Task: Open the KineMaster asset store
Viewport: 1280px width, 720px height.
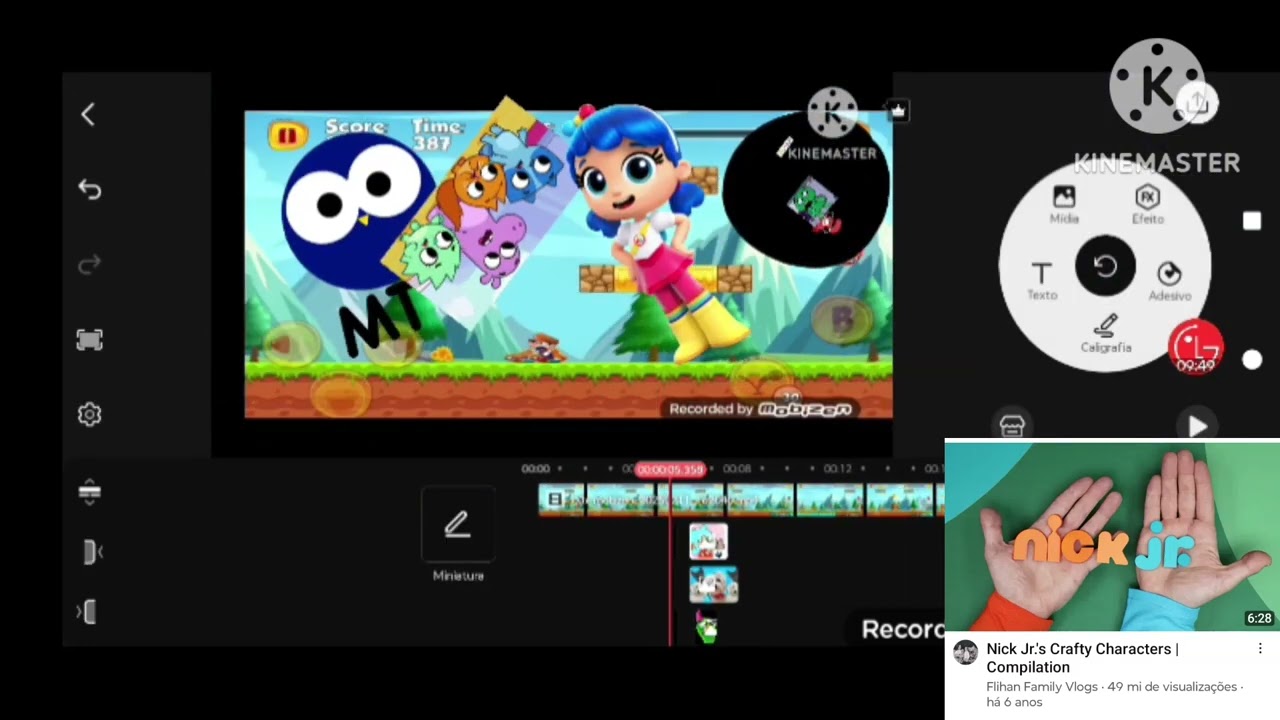Action: coord(1012,426)
